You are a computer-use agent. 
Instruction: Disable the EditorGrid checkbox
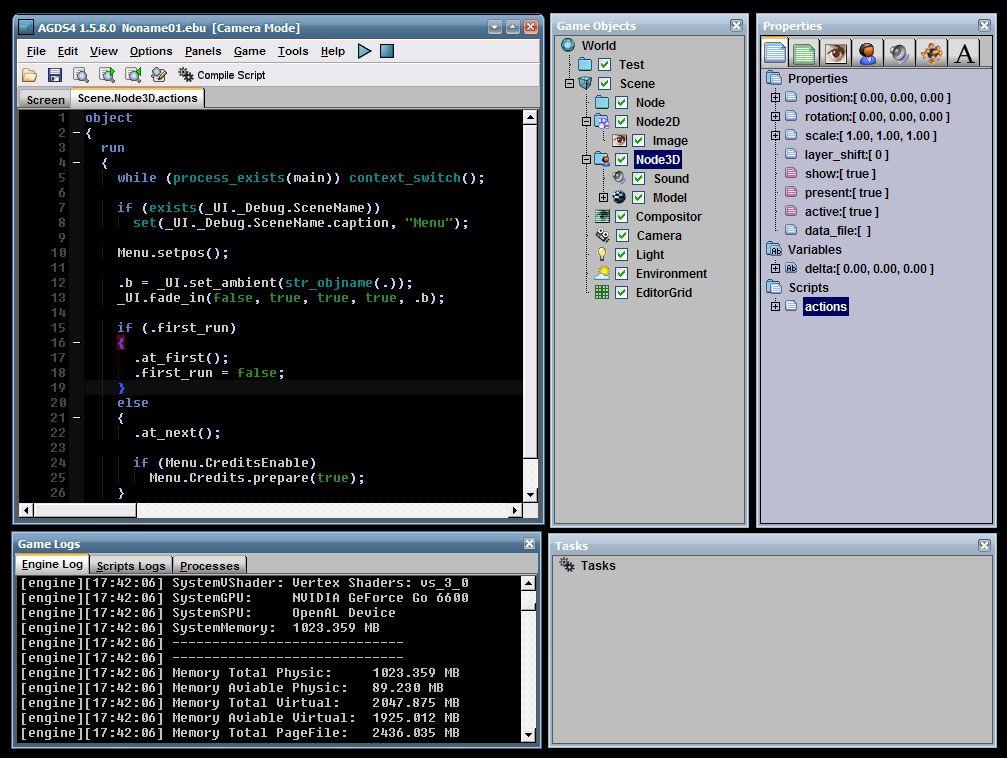[621, 293]
